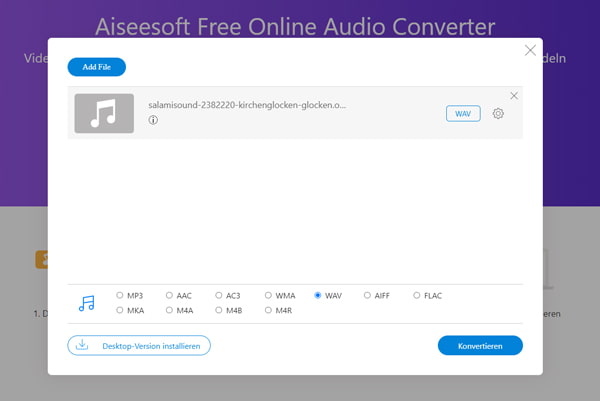This screenshot has height=401, width=600.
Task: Click the audio format music notes icon
Action: tap(86, 303)
